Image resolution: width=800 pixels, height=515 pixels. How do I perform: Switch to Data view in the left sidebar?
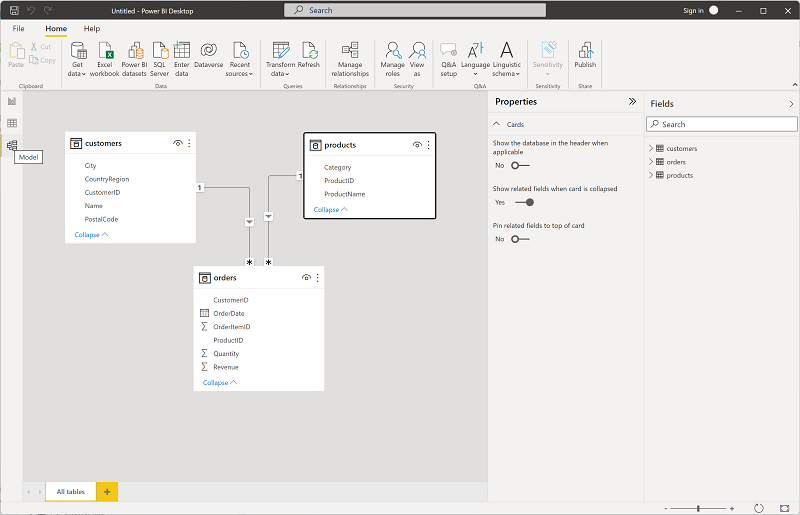[12, 123]
